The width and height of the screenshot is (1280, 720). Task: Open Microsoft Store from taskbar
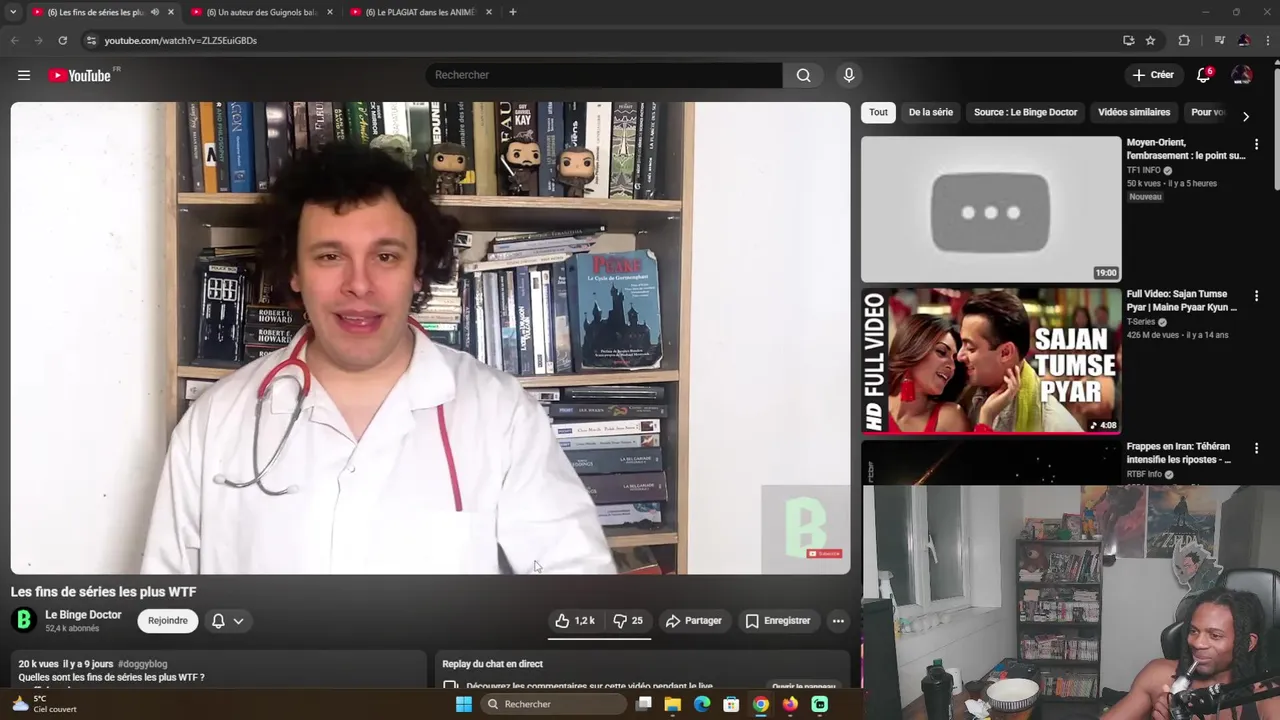tap(731, 704)
